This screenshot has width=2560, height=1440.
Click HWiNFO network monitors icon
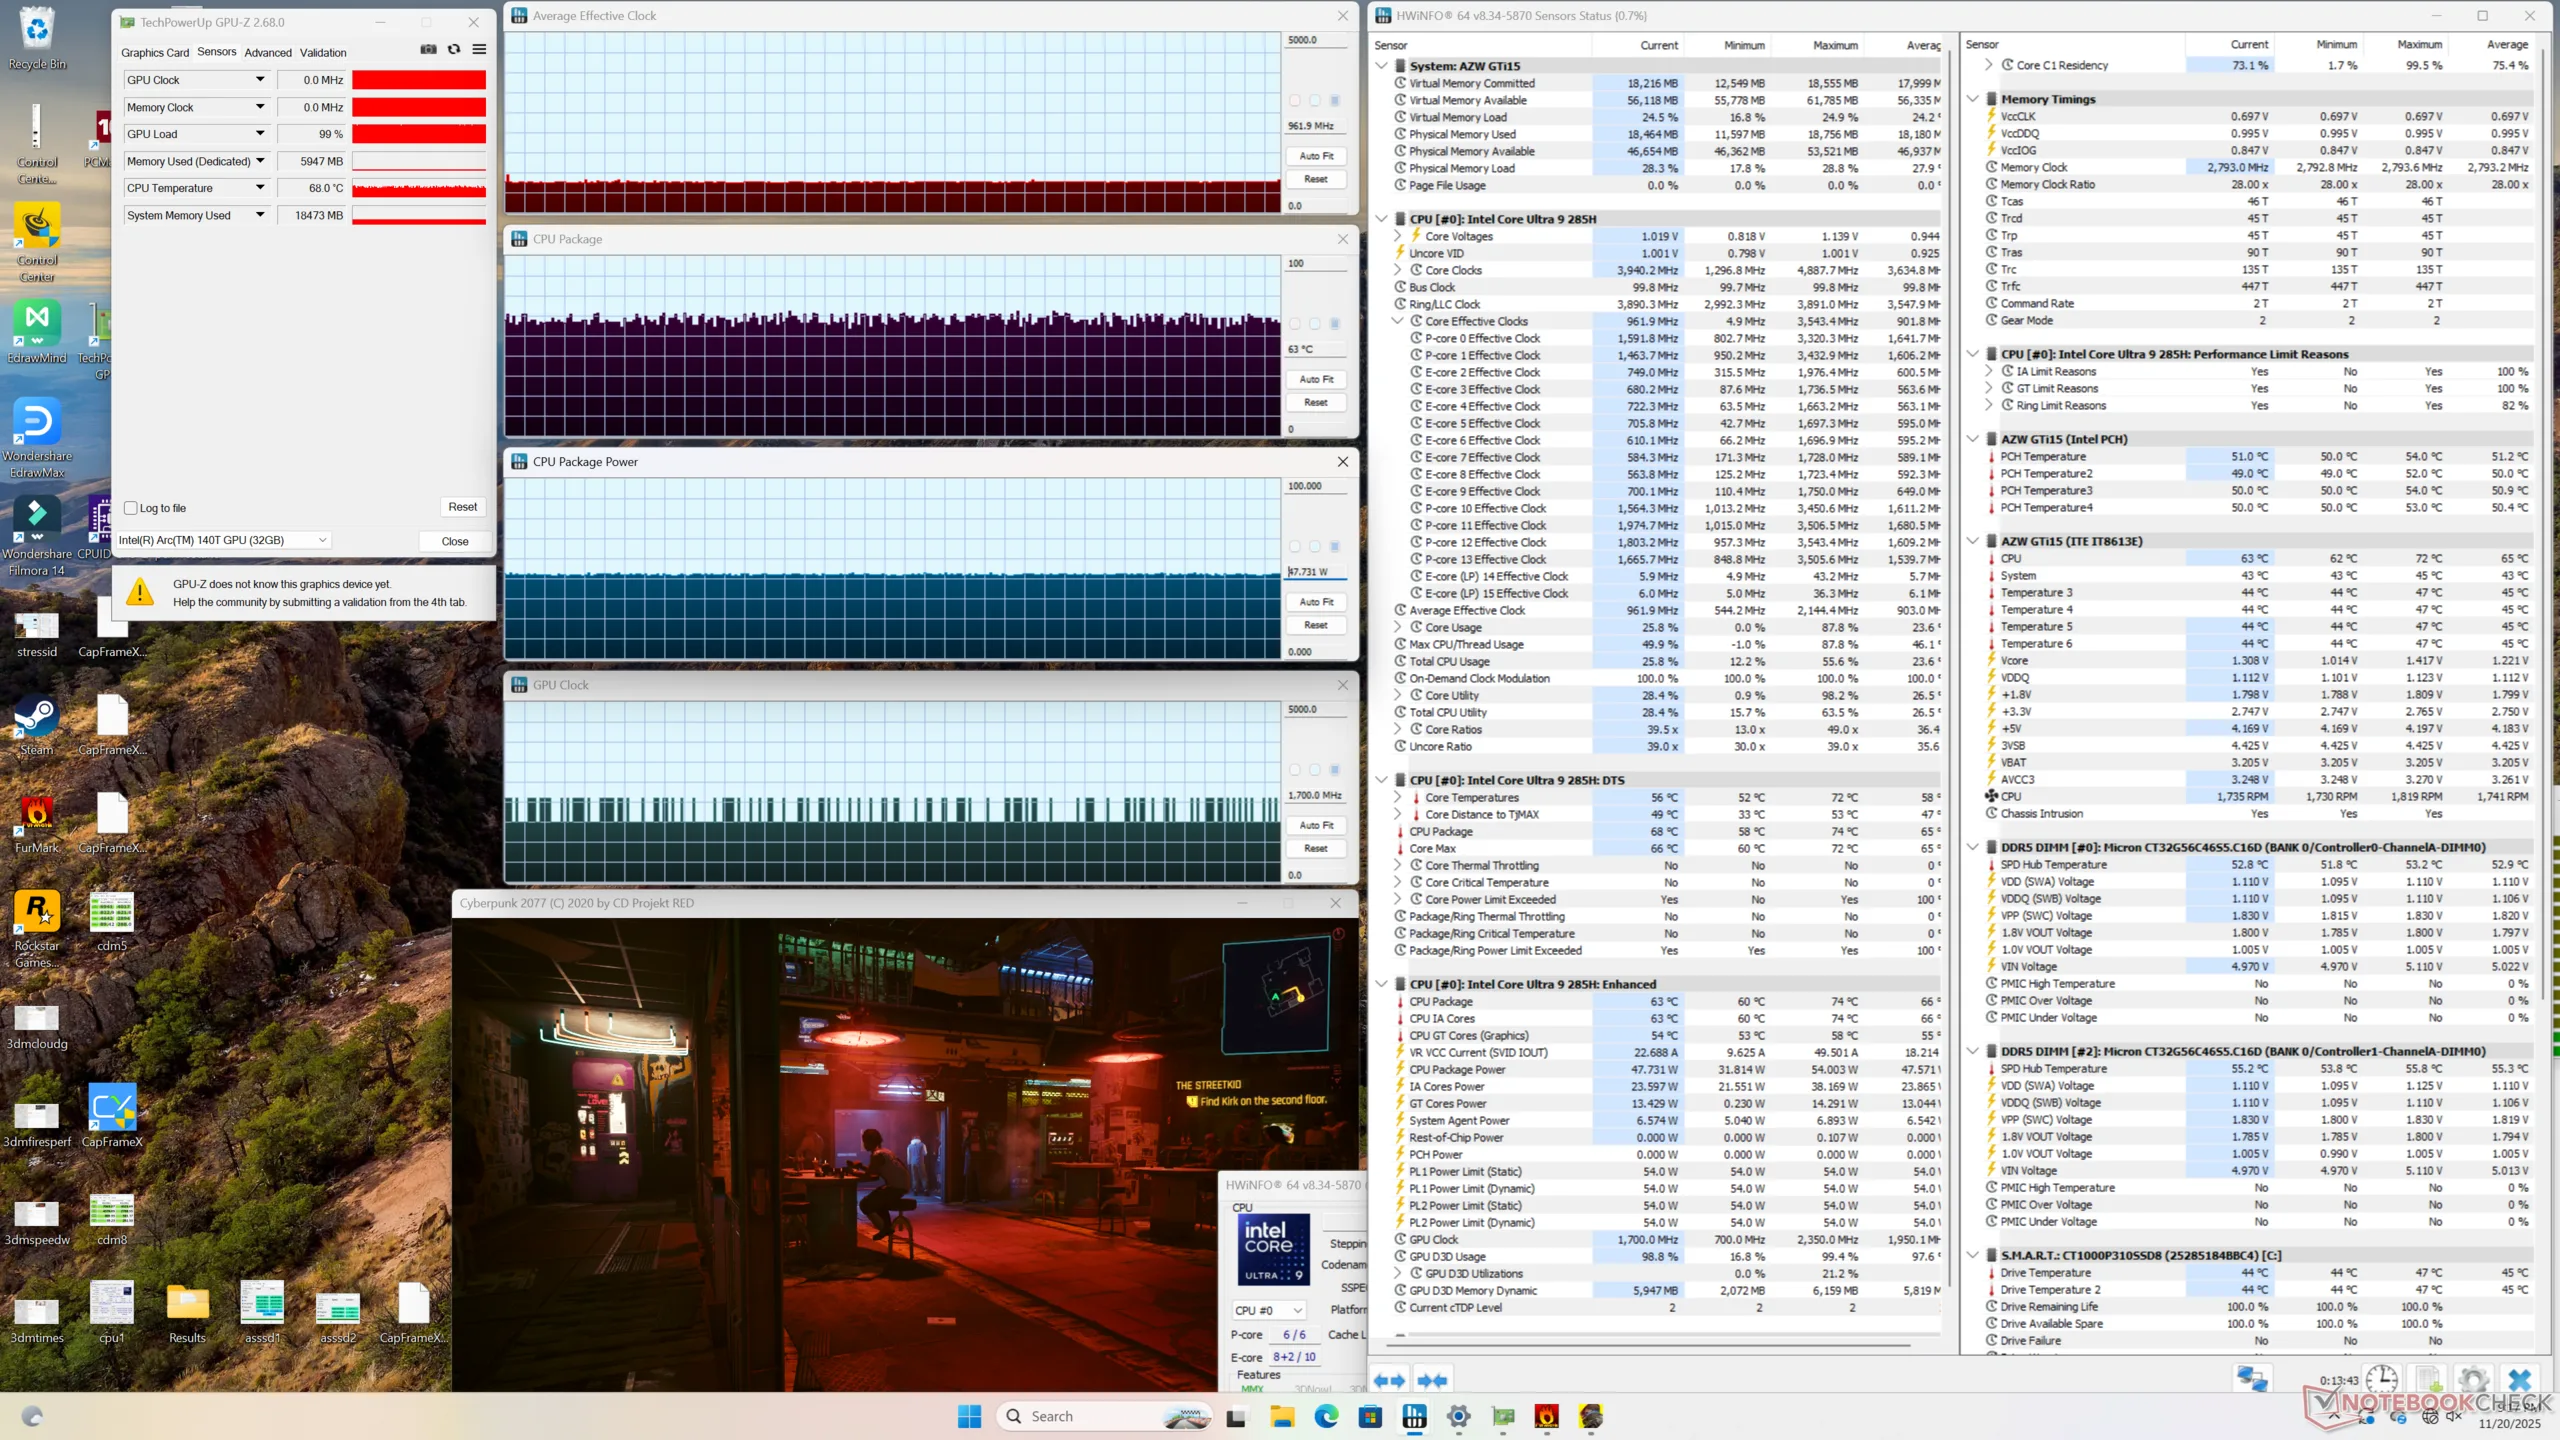coord(2252,1380)
